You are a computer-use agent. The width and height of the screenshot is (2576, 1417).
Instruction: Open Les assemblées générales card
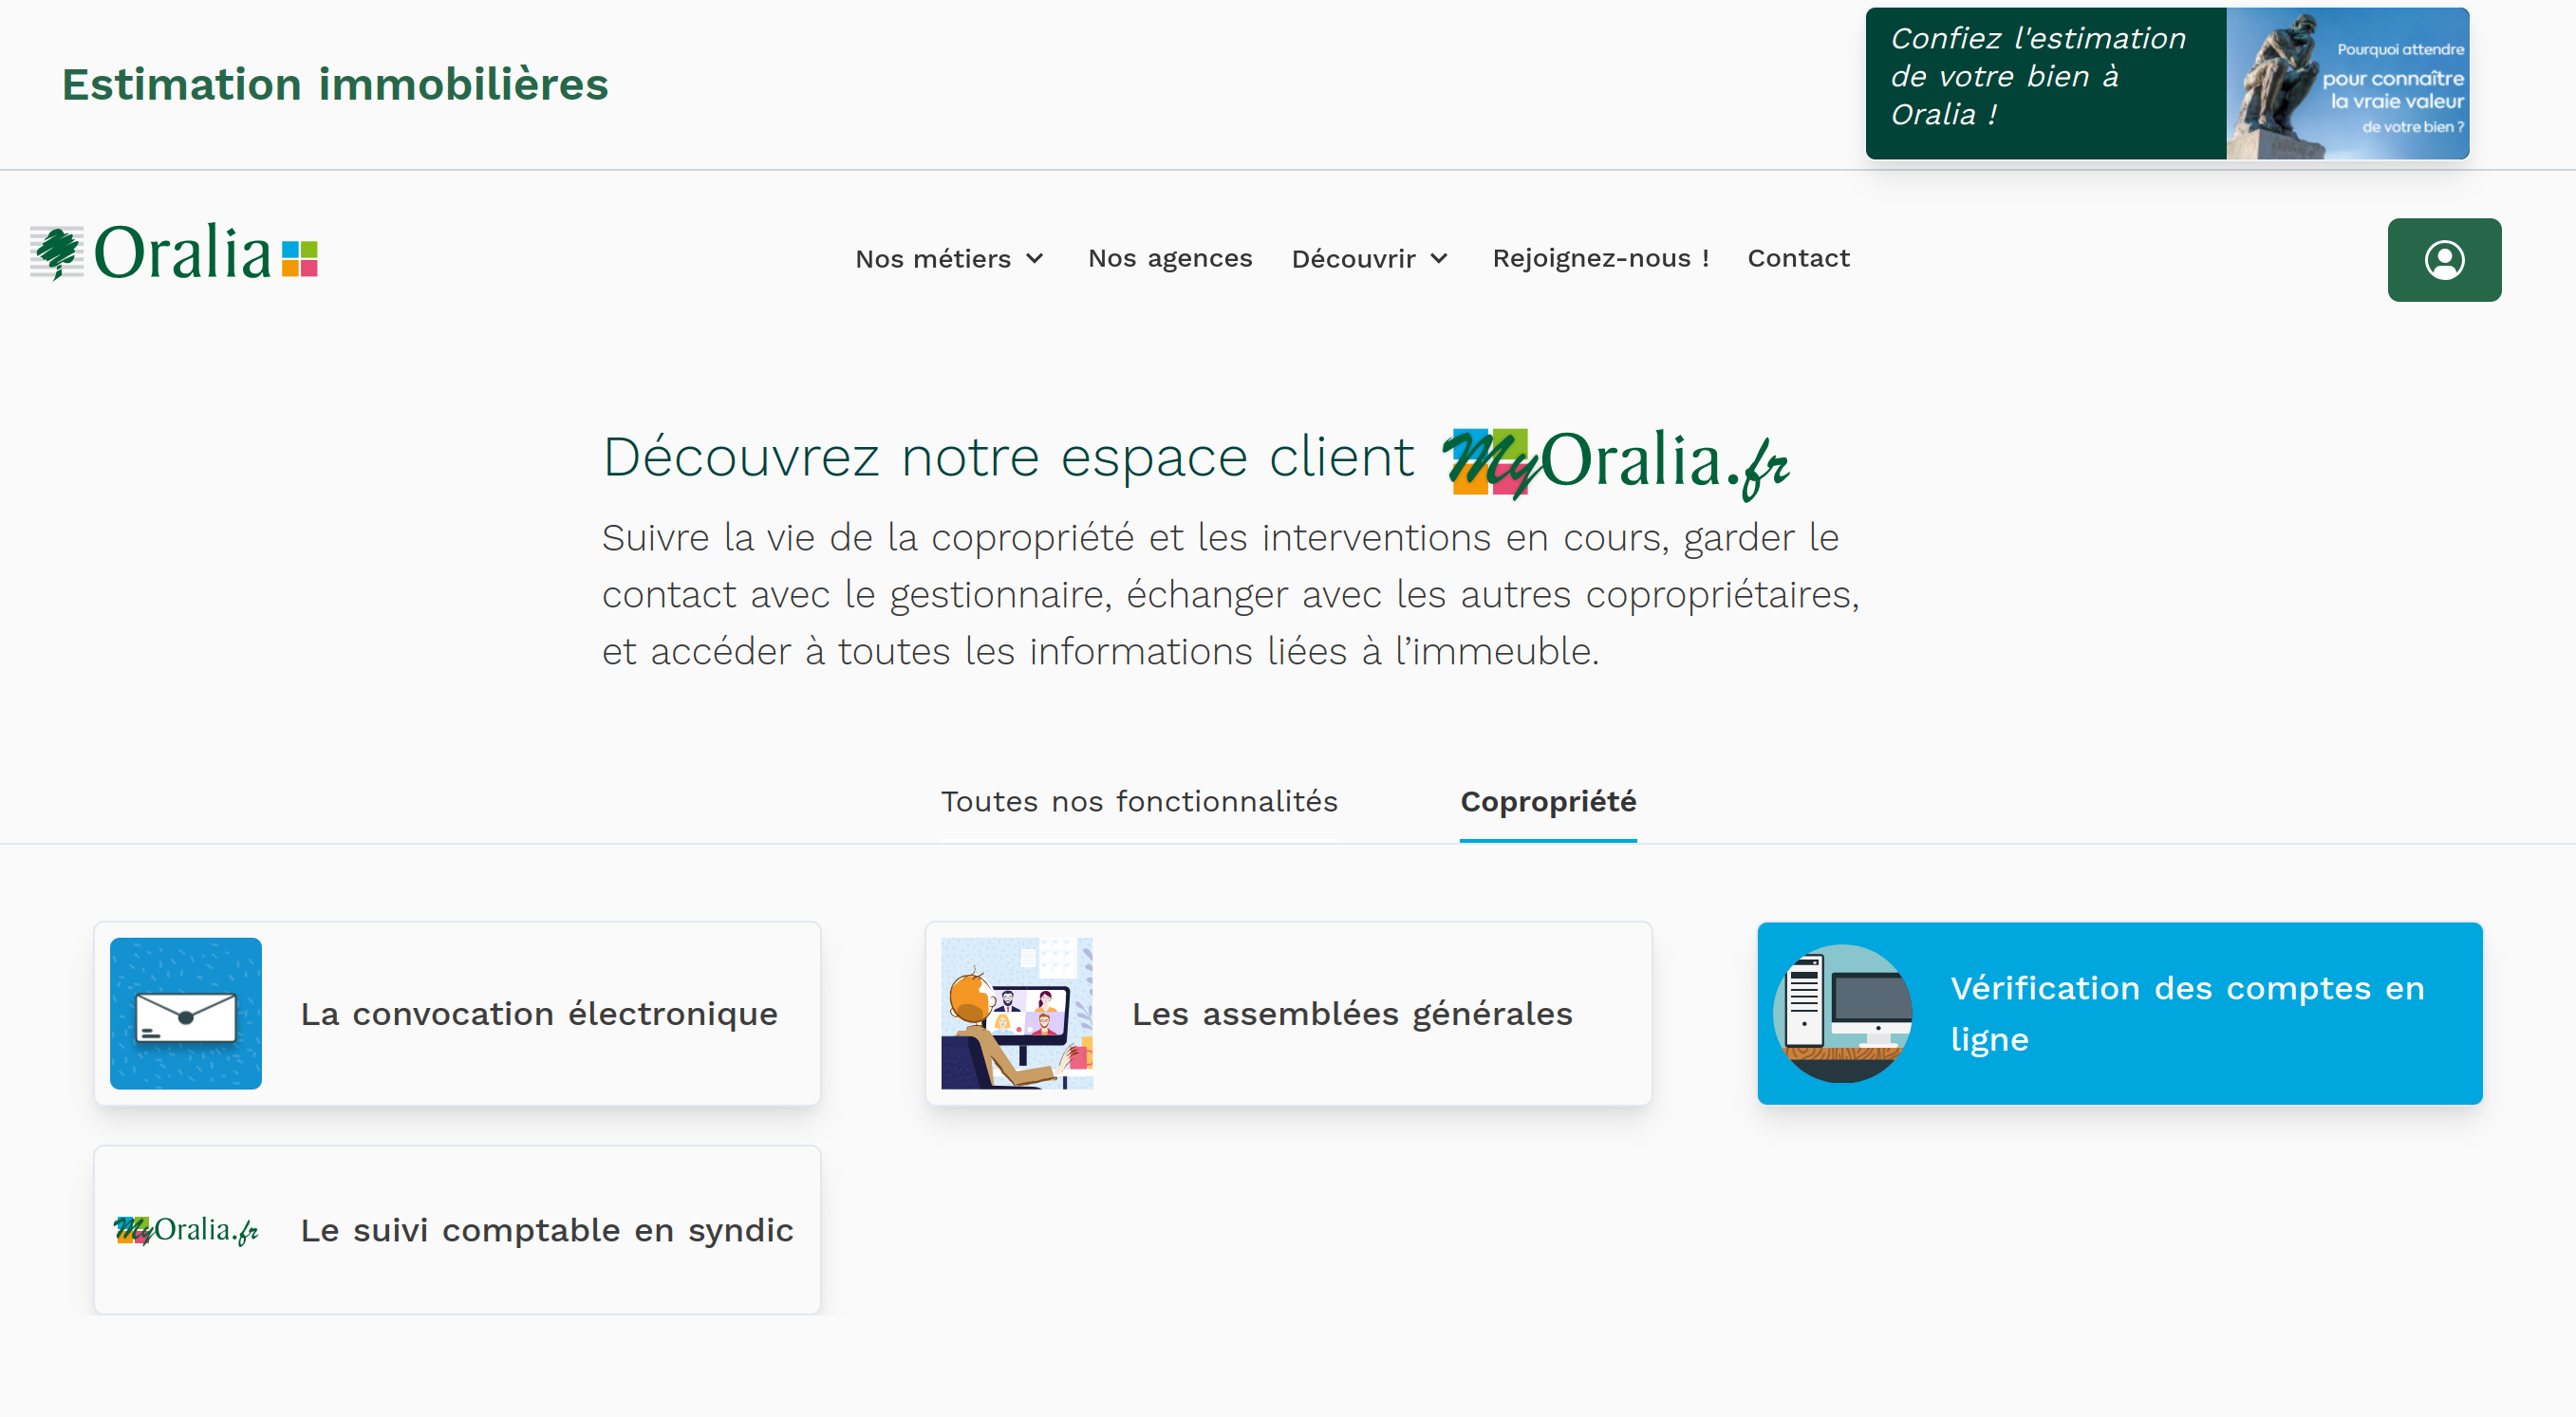(x=1351, y=1013)
